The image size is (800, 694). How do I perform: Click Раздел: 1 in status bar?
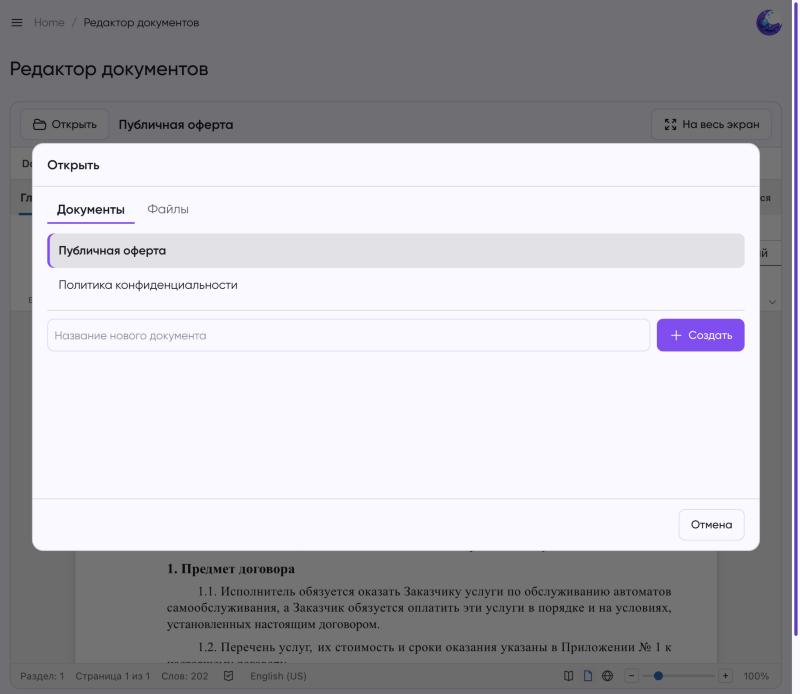42,676
